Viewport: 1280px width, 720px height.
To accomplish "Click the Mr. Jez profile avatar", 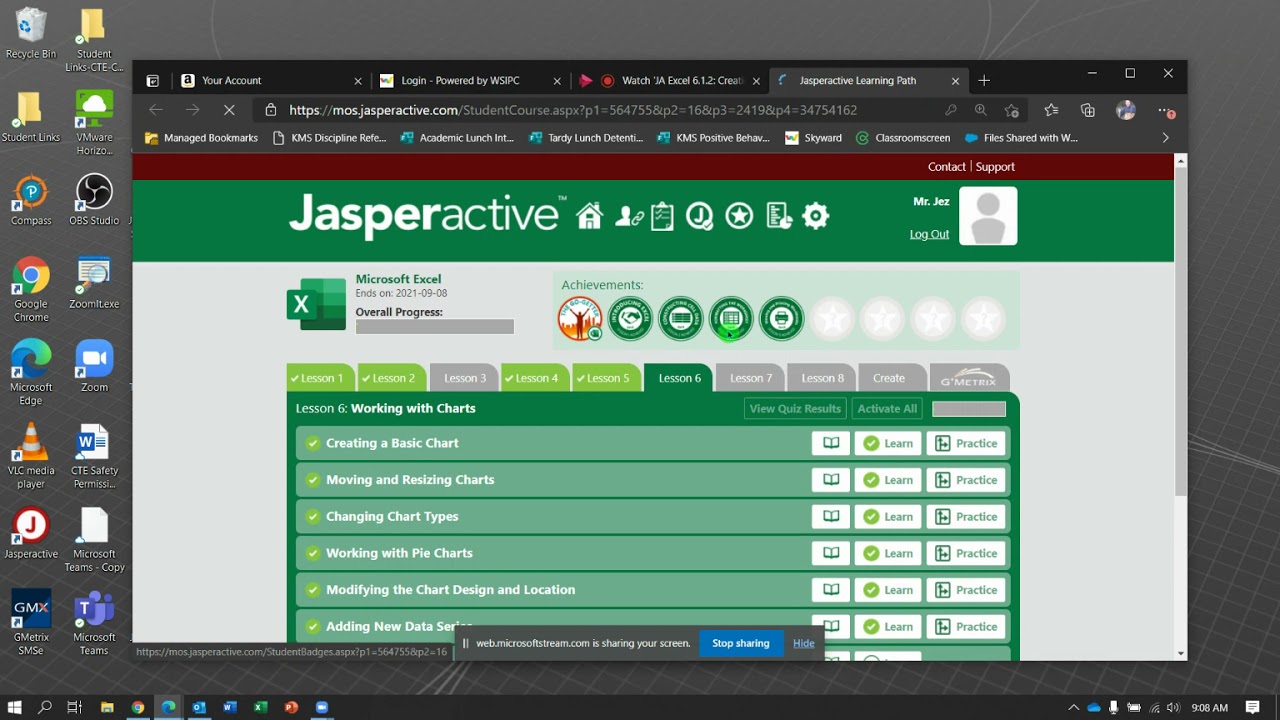I will (988, 216).
